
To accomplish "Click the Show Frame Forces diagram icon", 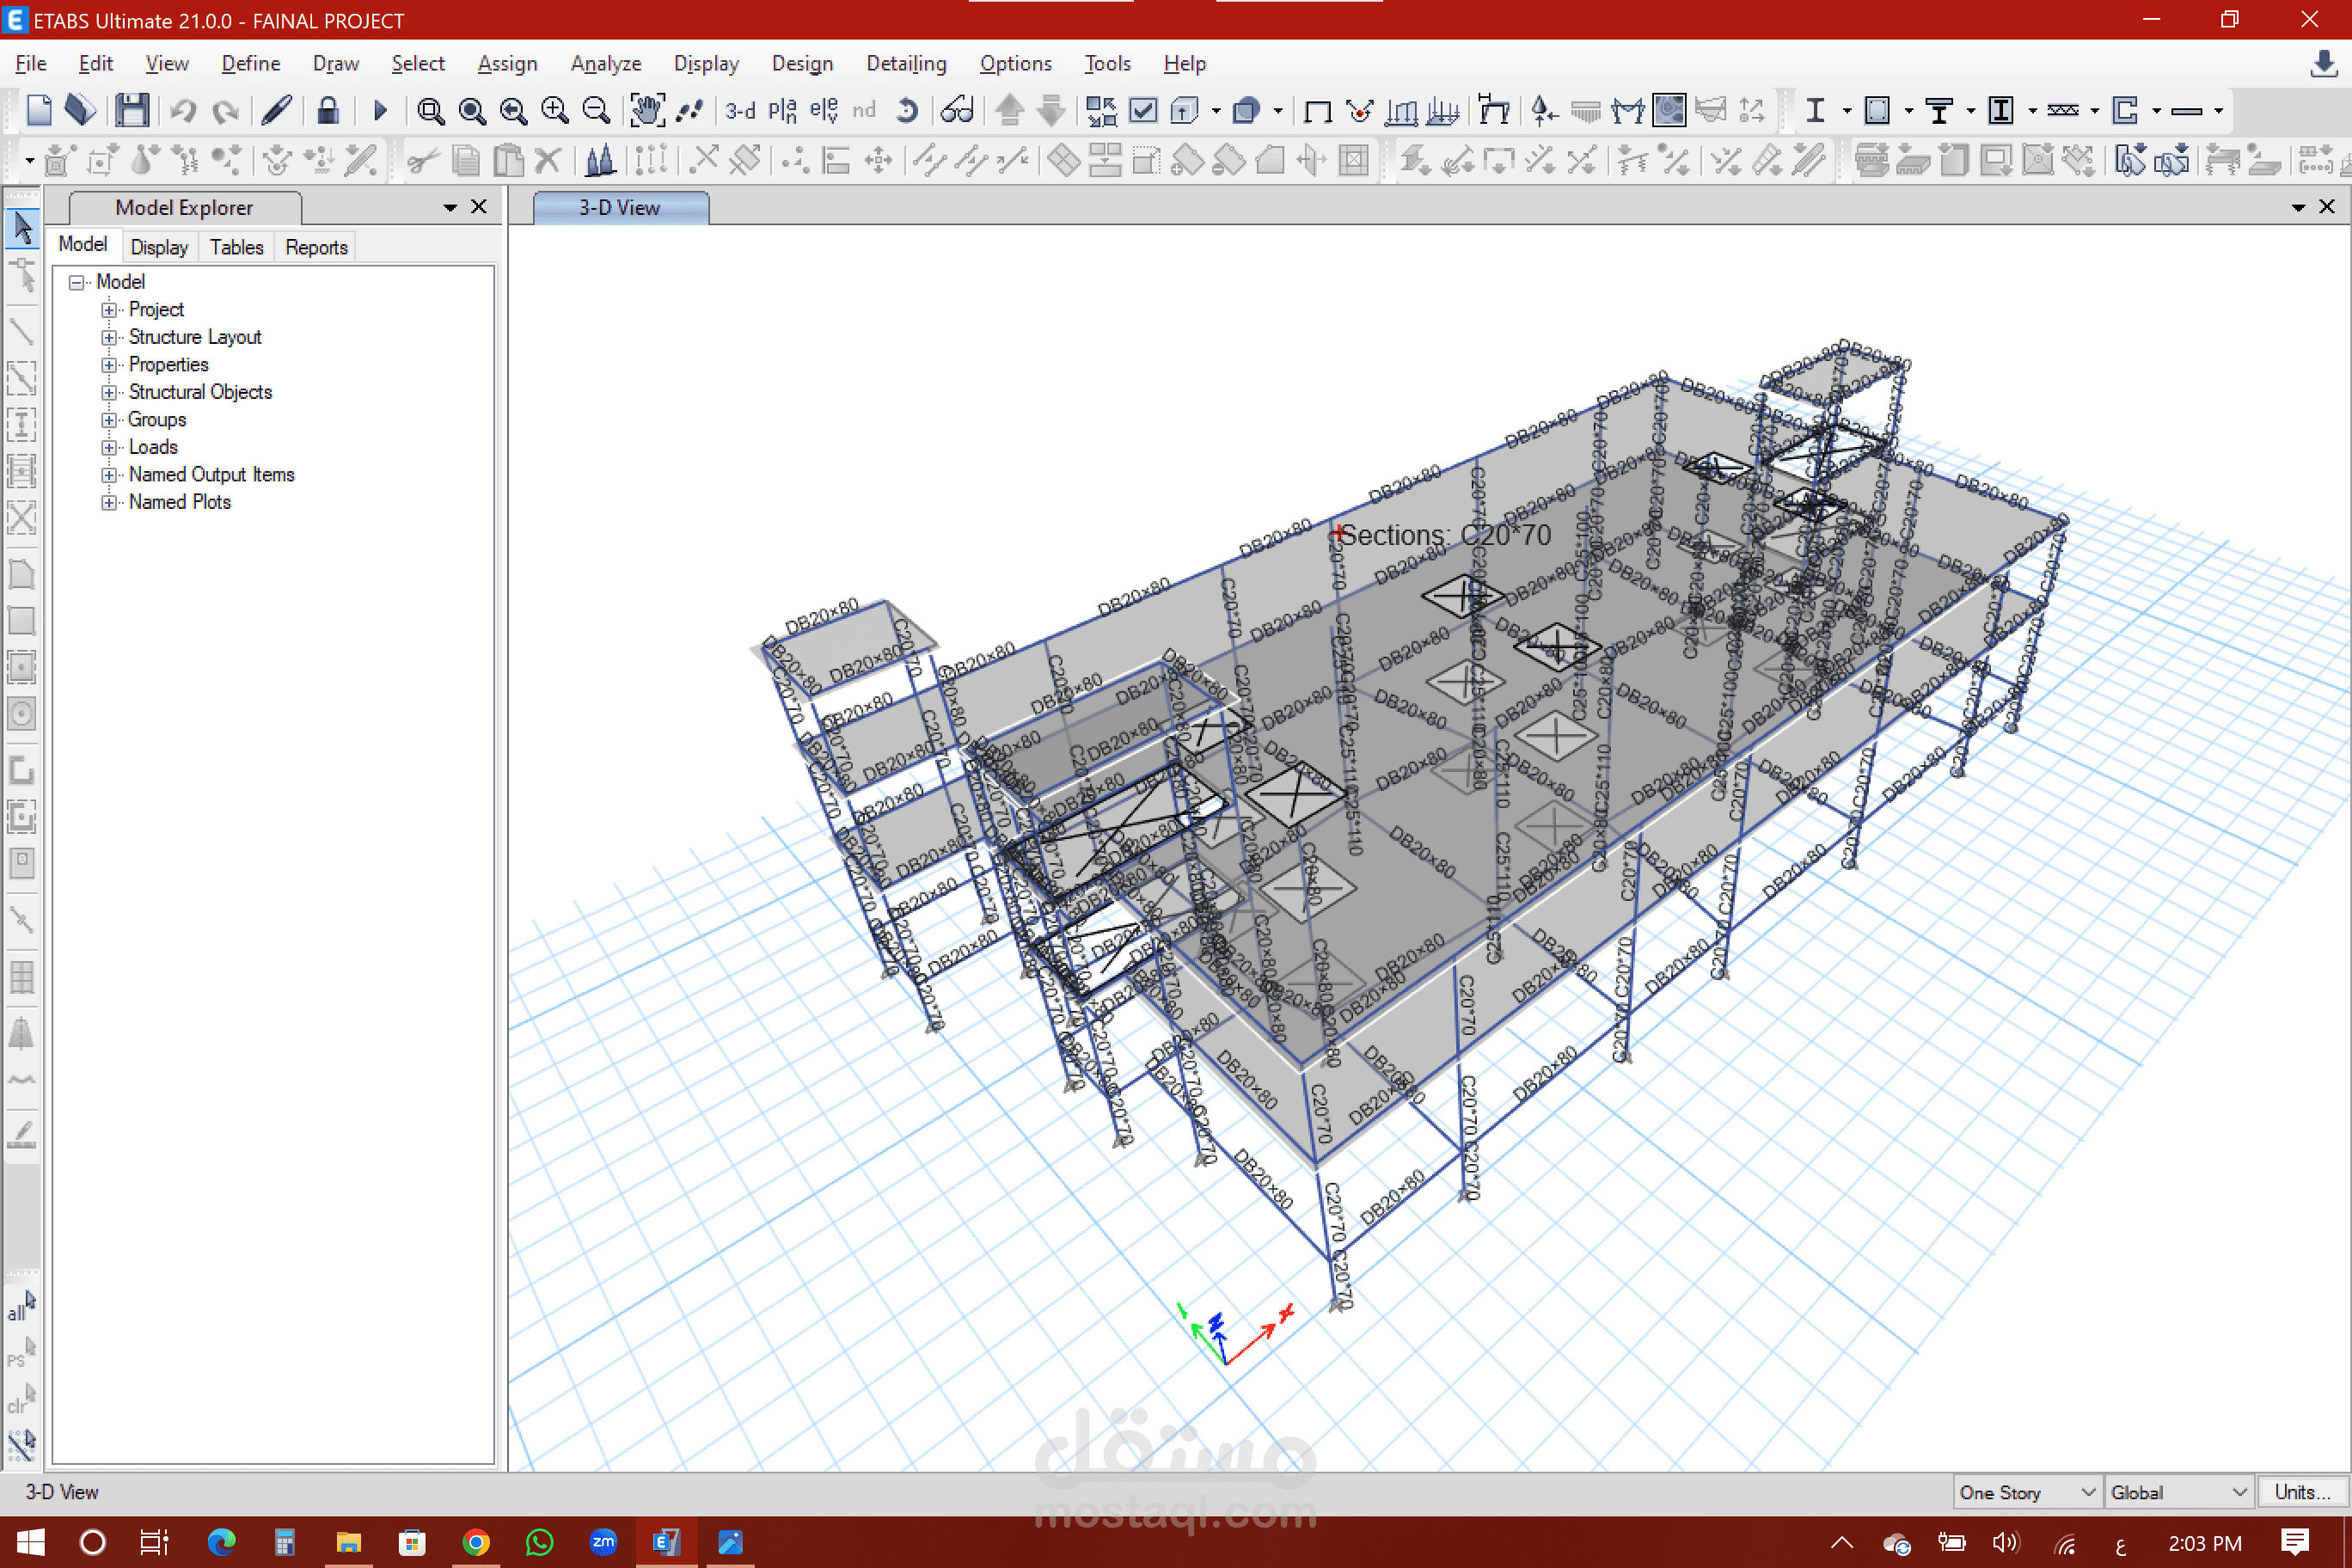I will (1627, 110).
